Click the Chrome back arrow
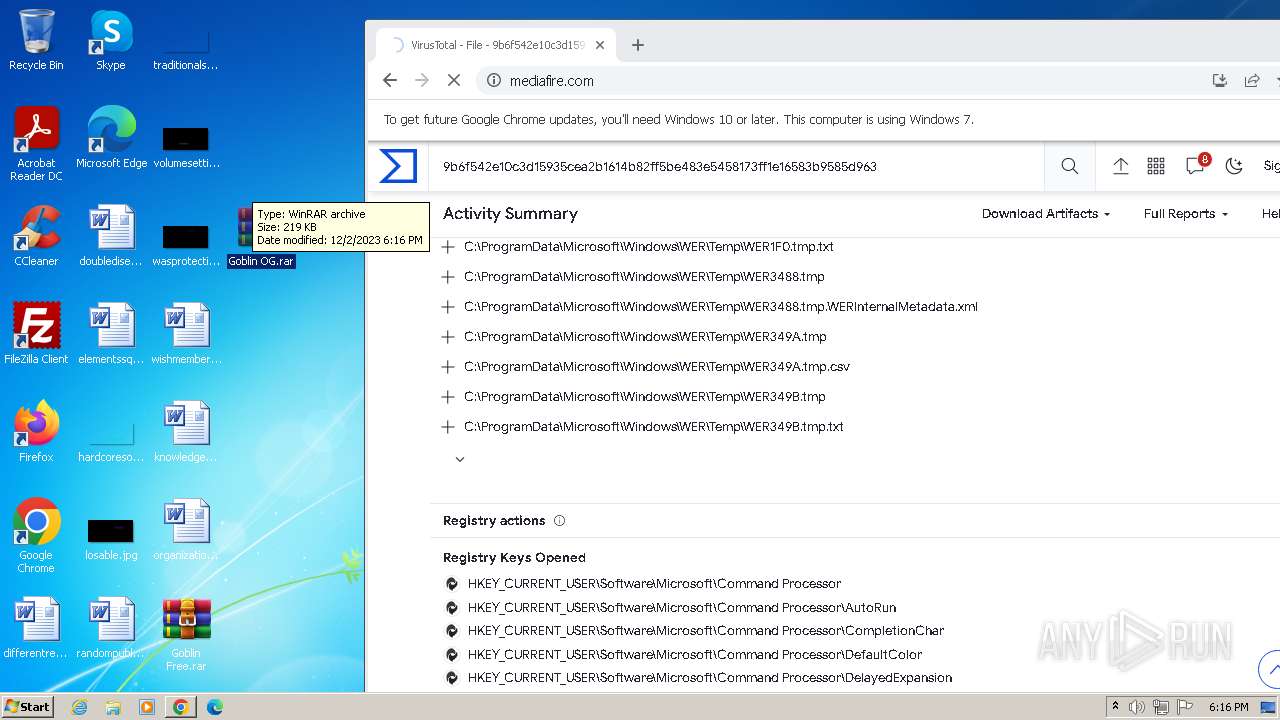Viewport: 1280px width, 720px height. point(390,80)
